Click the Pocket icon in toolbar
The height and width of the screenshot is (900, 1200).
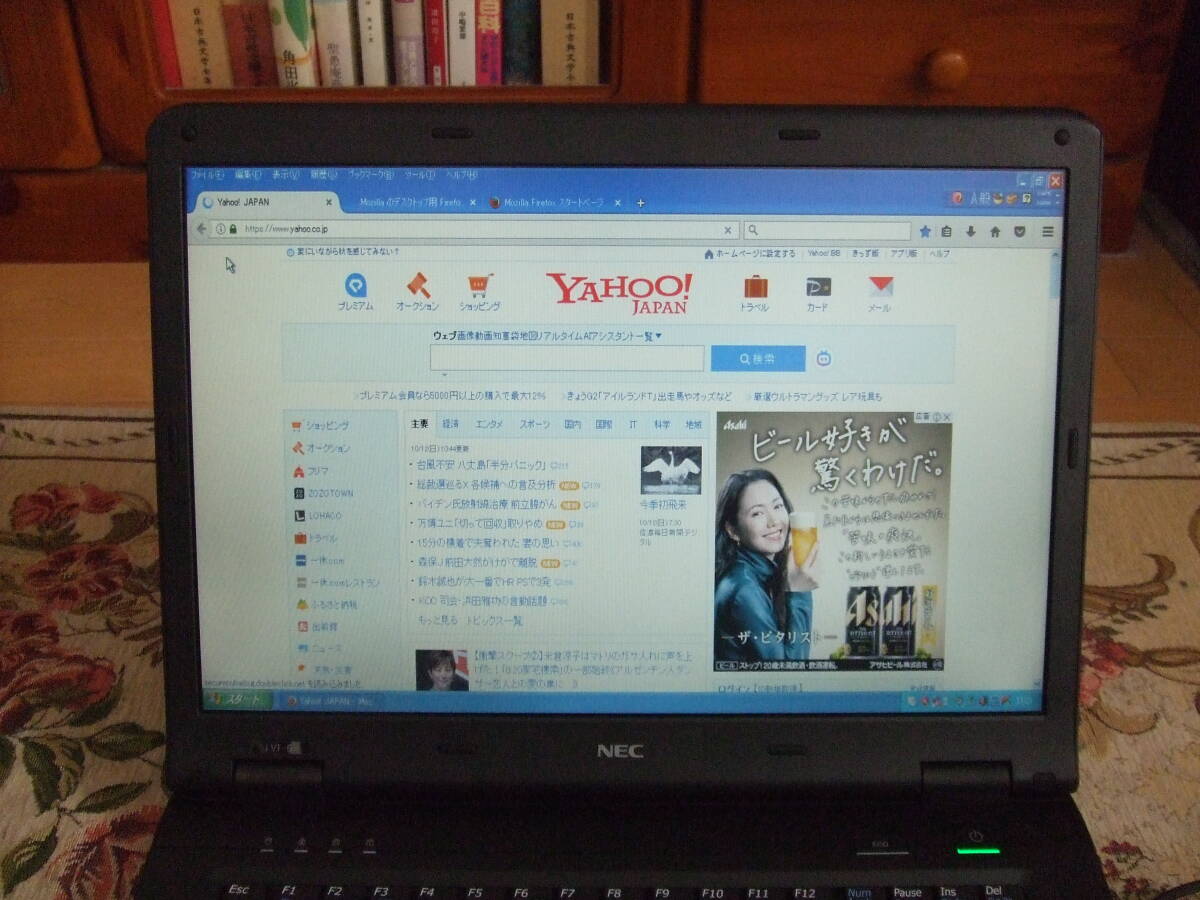tap(1019, 231)
